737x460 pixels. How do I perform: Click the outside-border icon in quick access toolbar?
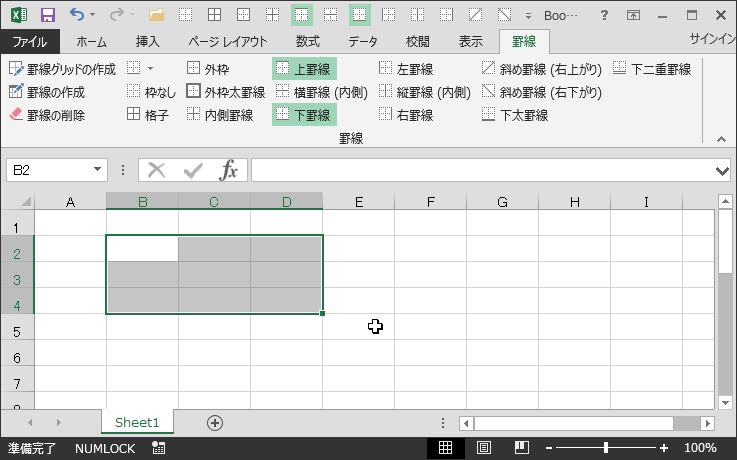click(x=243, y=15)
